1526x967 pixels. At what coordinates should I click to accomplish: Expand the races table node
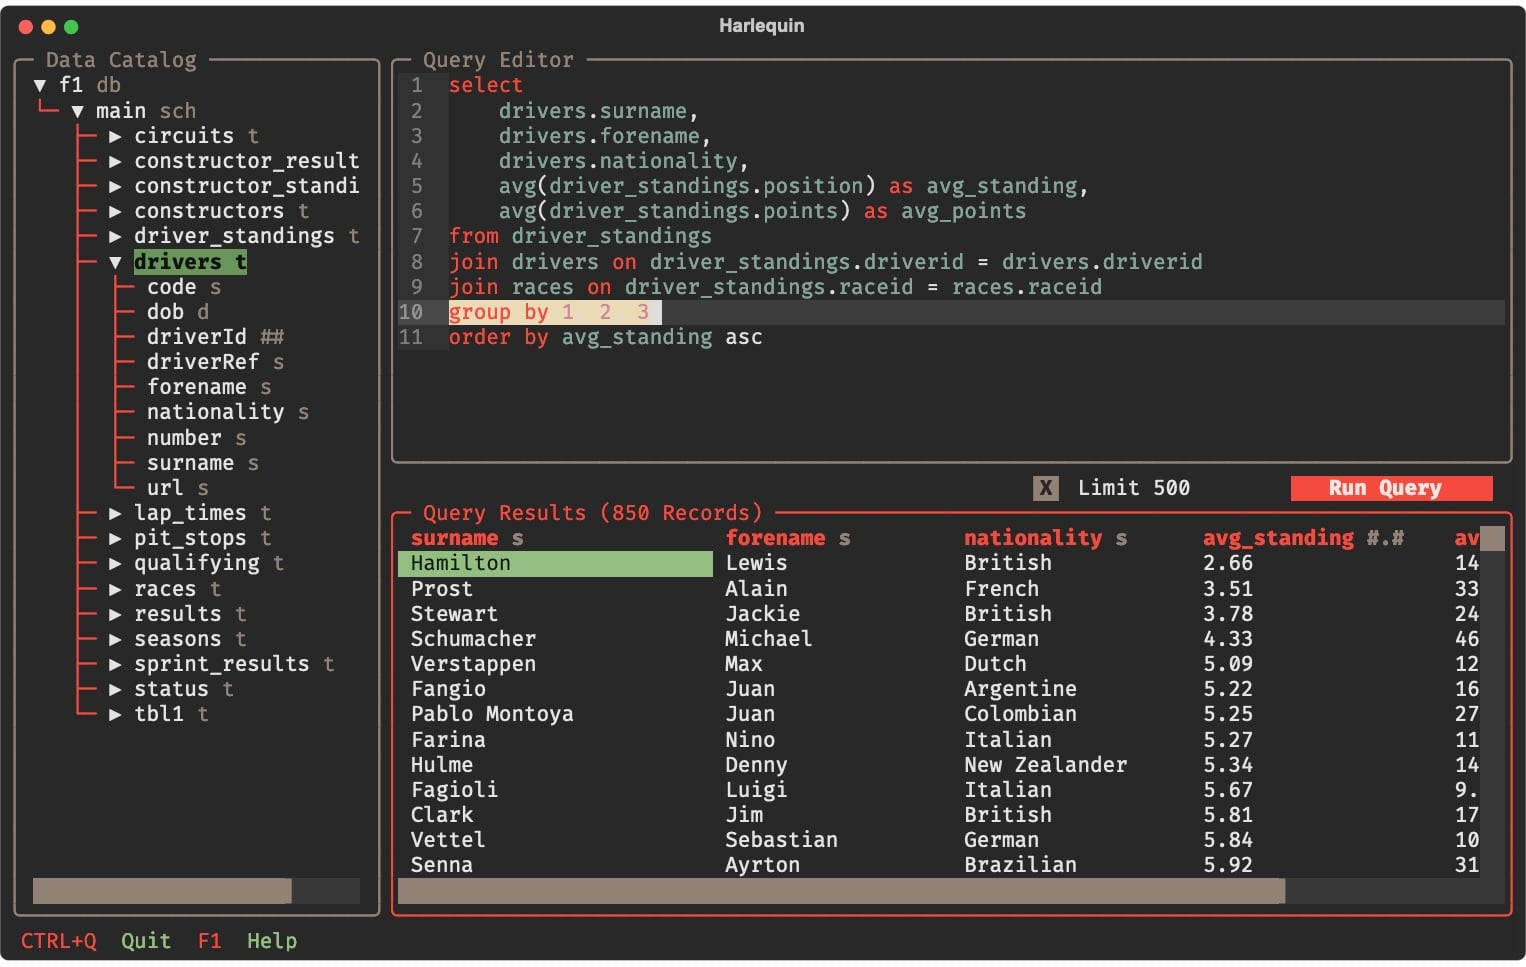(115, 589)
